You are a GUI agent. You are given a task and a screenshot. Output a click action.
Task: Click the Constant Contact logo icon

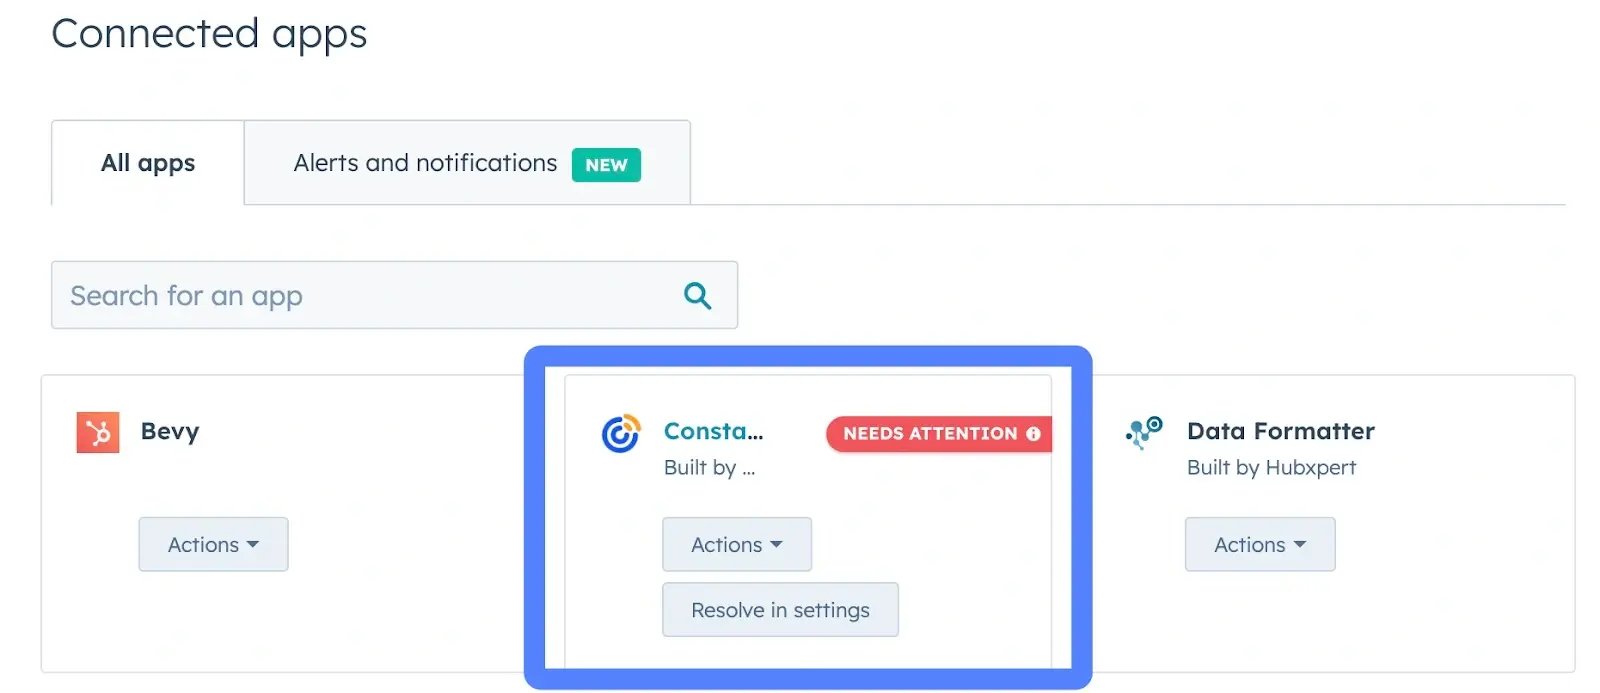coord(620,434)
